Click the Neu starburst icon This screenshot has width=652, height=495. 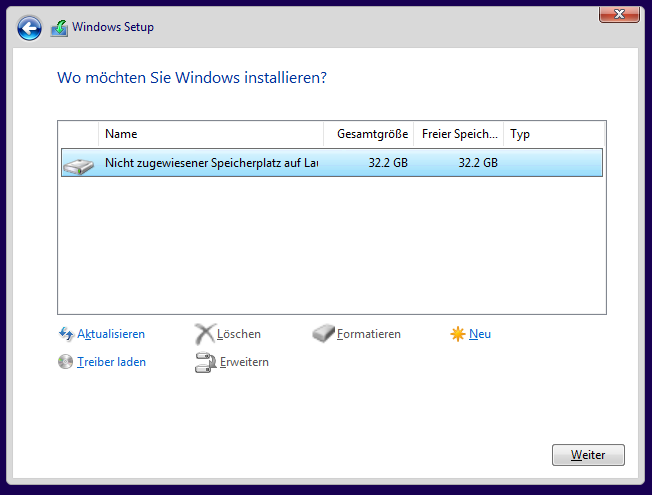pos(457,334)
